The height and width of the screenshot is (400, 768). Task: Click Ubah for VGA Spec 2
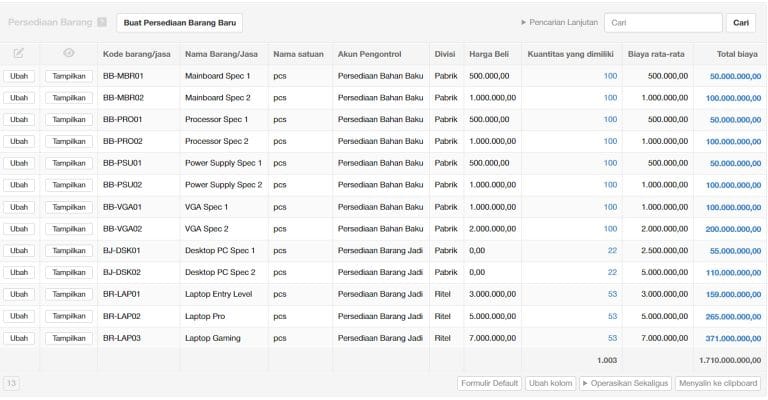pos(19,229)
